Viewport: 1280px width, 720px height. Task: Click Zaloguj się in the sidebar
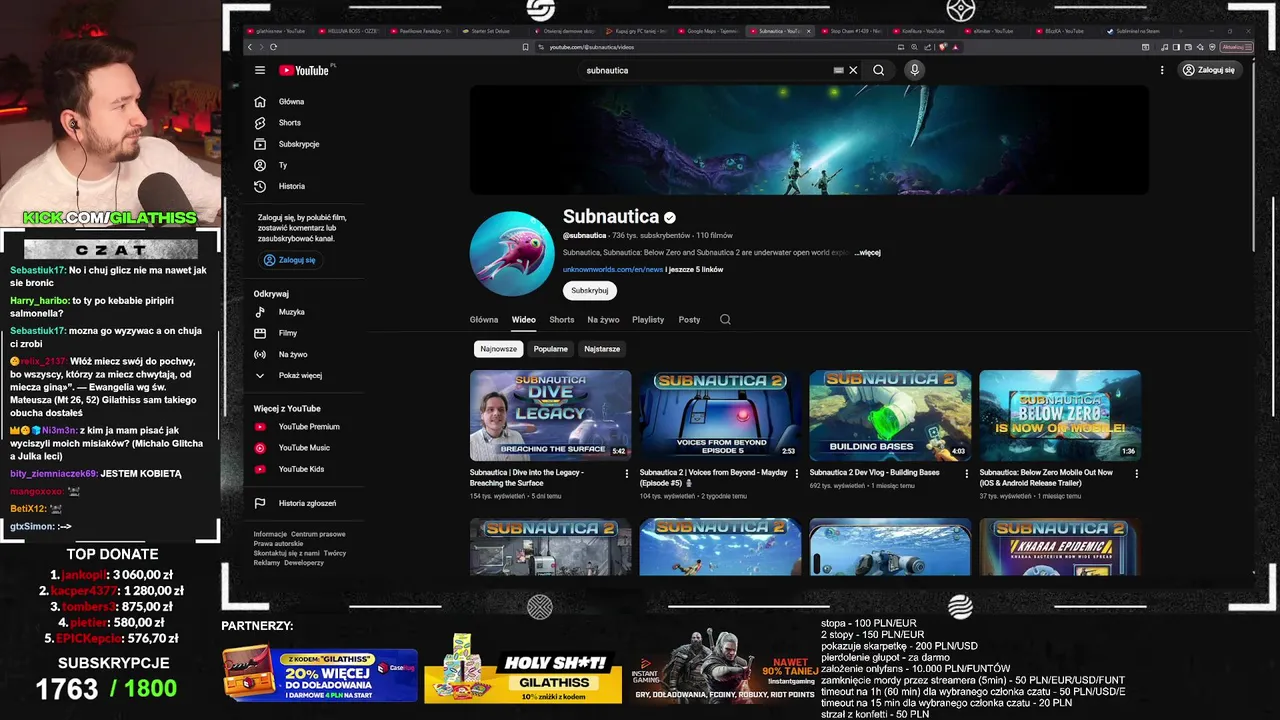tap(289, 260)
